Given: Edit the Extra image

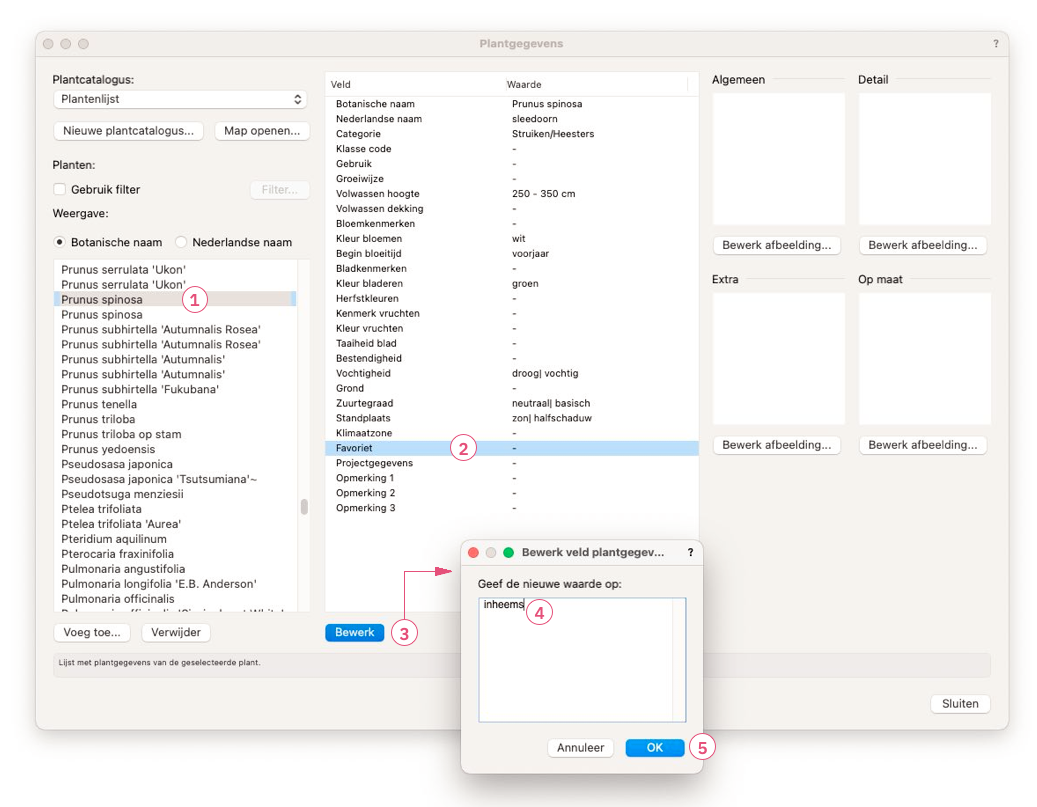Looking at the screenshot, I should (777, 445).
